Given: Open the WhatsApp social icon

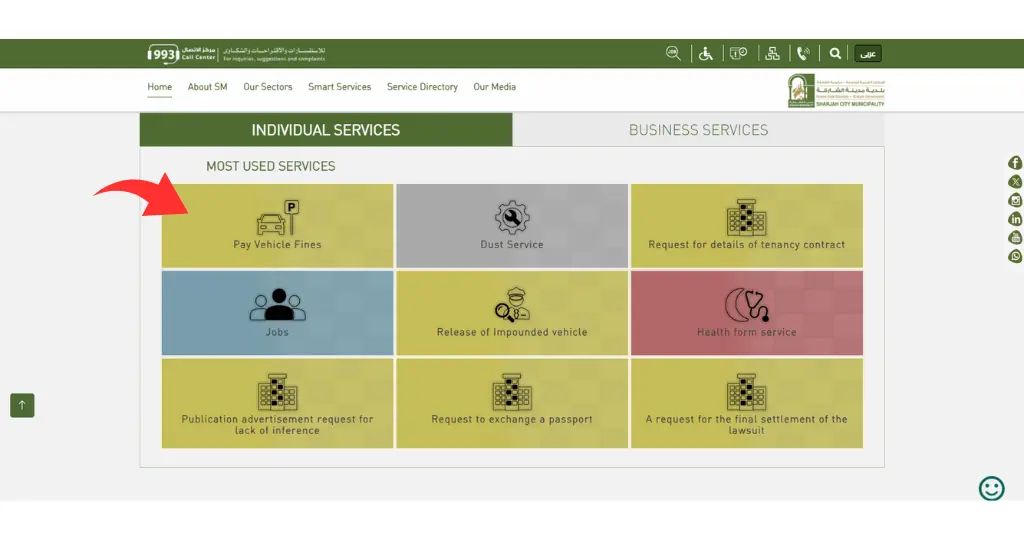Looking at the screenshot, I should (x=1015, y=256).
